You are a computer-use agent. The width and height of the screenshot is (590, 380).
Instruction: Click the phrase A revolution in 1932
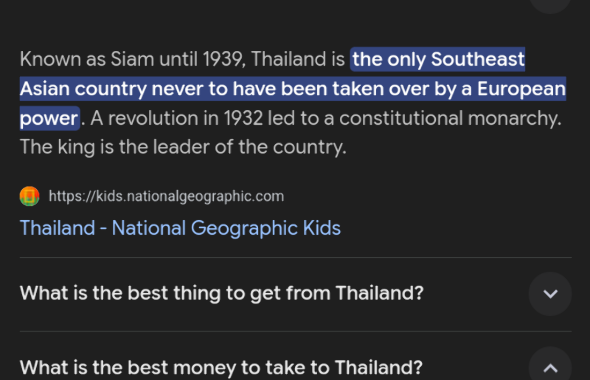176,119
